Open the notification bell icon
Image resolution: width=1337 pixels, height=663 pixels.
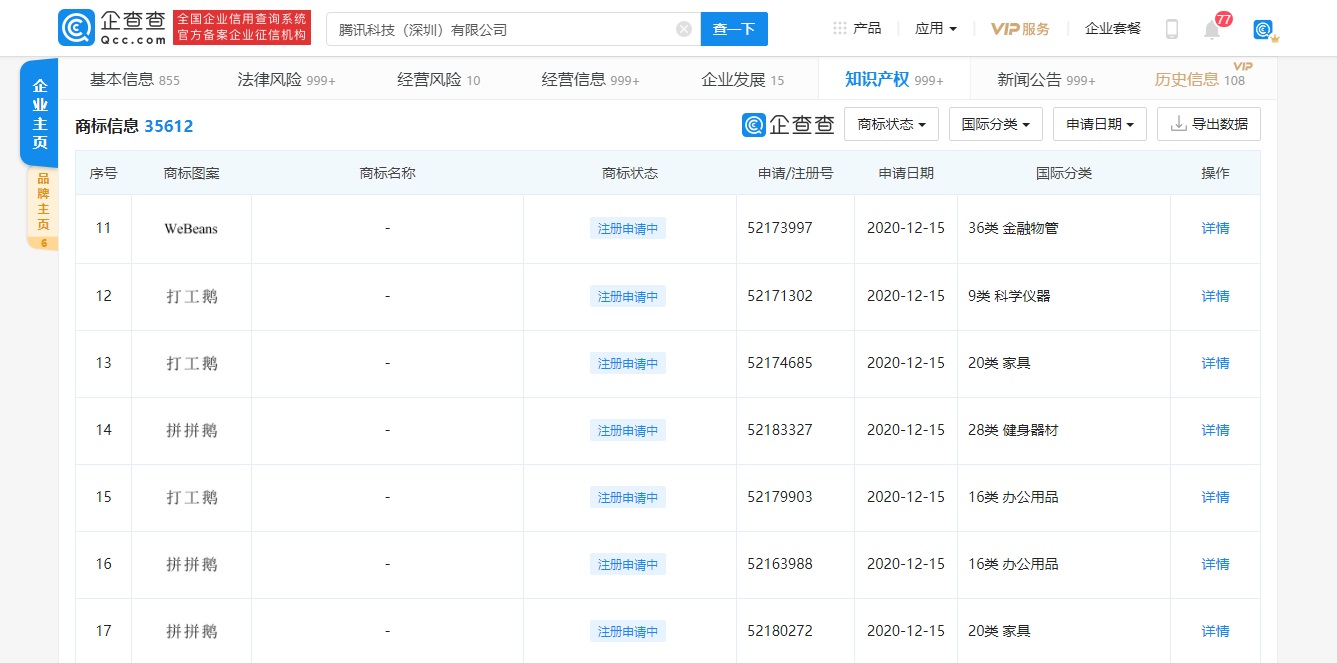click(x=1212, y=29)
